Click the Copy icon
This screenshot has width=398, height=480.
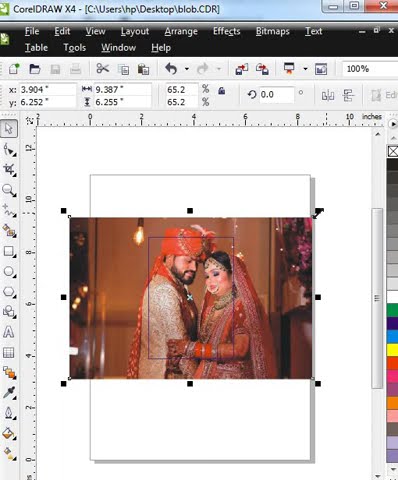coord(124,69)
